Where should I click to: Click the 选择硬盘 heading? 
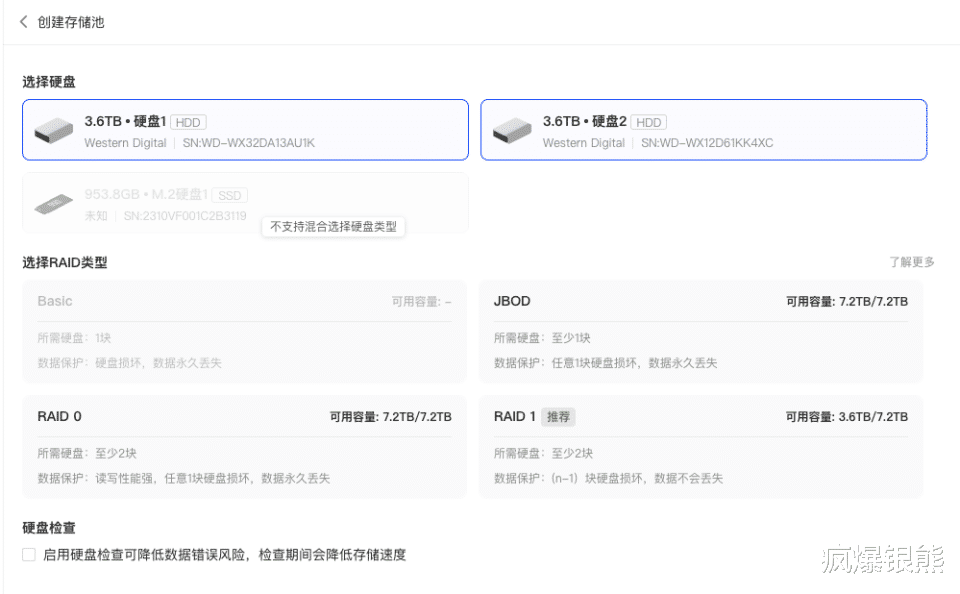pos(49,81)
